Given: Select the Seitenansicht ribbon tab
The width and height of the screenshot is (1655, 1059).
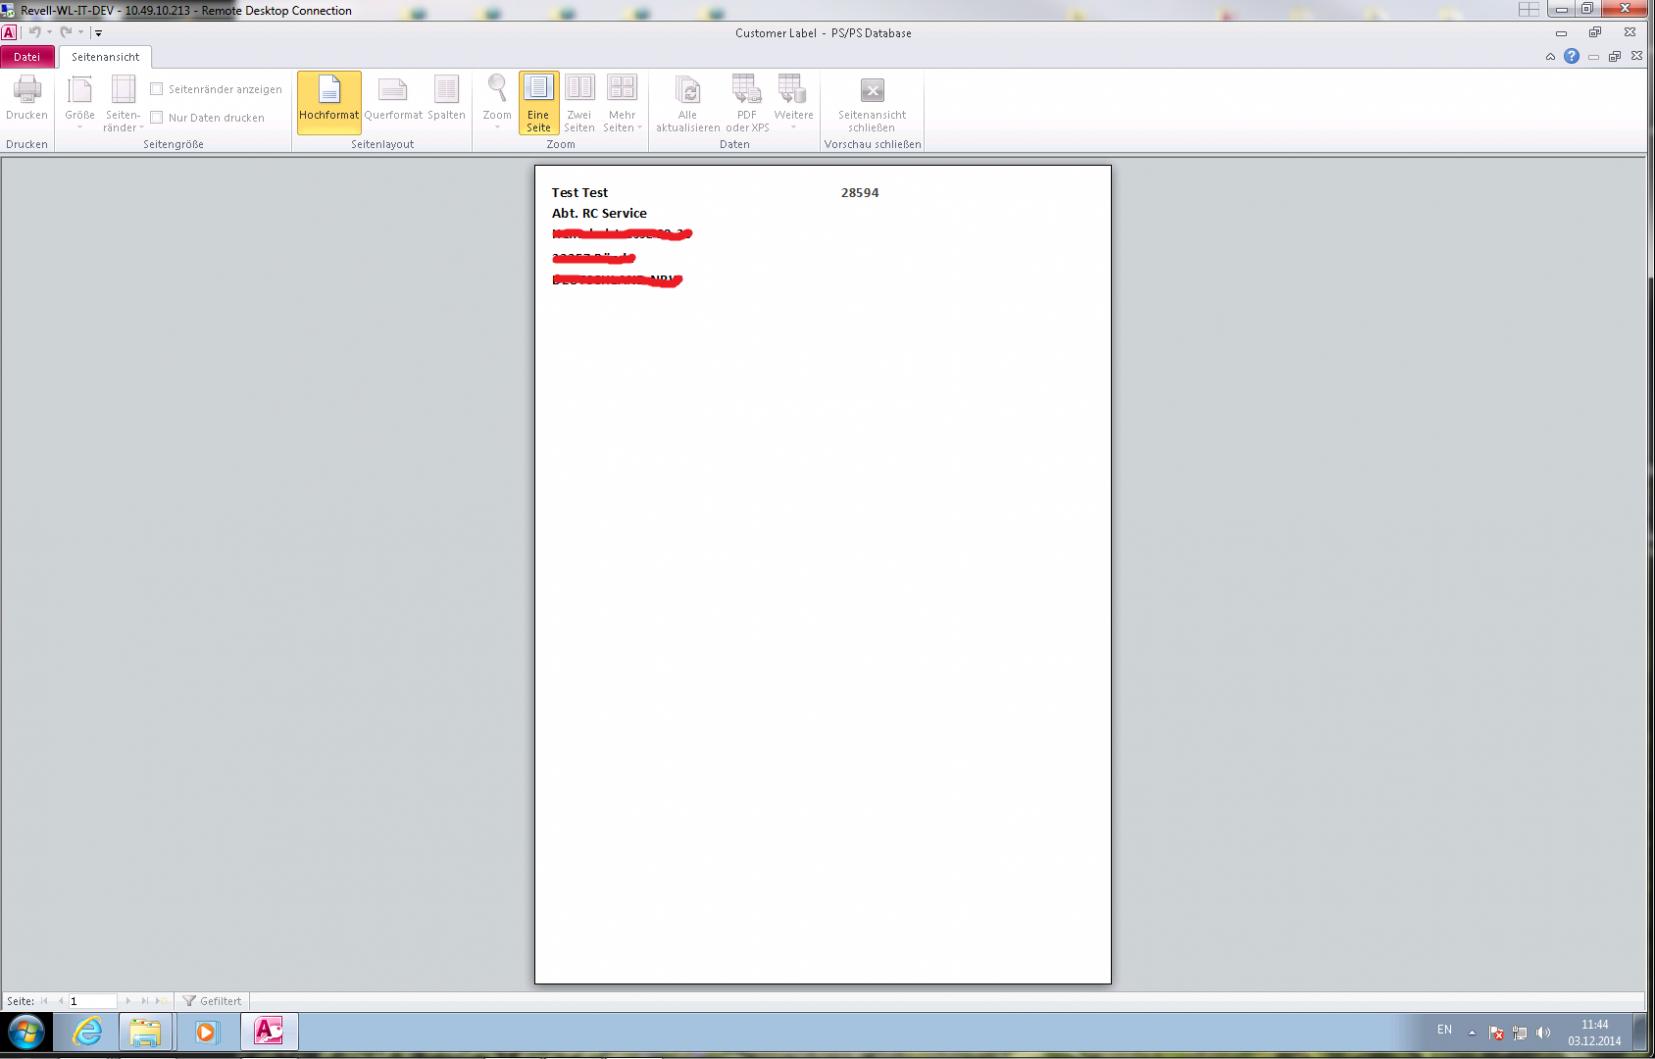Looking at the screenshot, I should point(105,57).
